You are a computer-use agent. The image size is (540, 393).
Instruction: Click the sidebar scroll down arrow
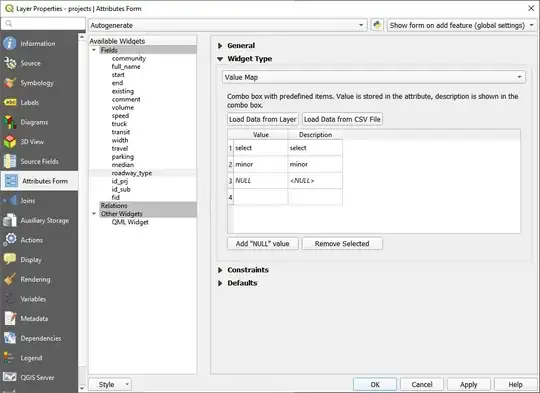[82, 388]
